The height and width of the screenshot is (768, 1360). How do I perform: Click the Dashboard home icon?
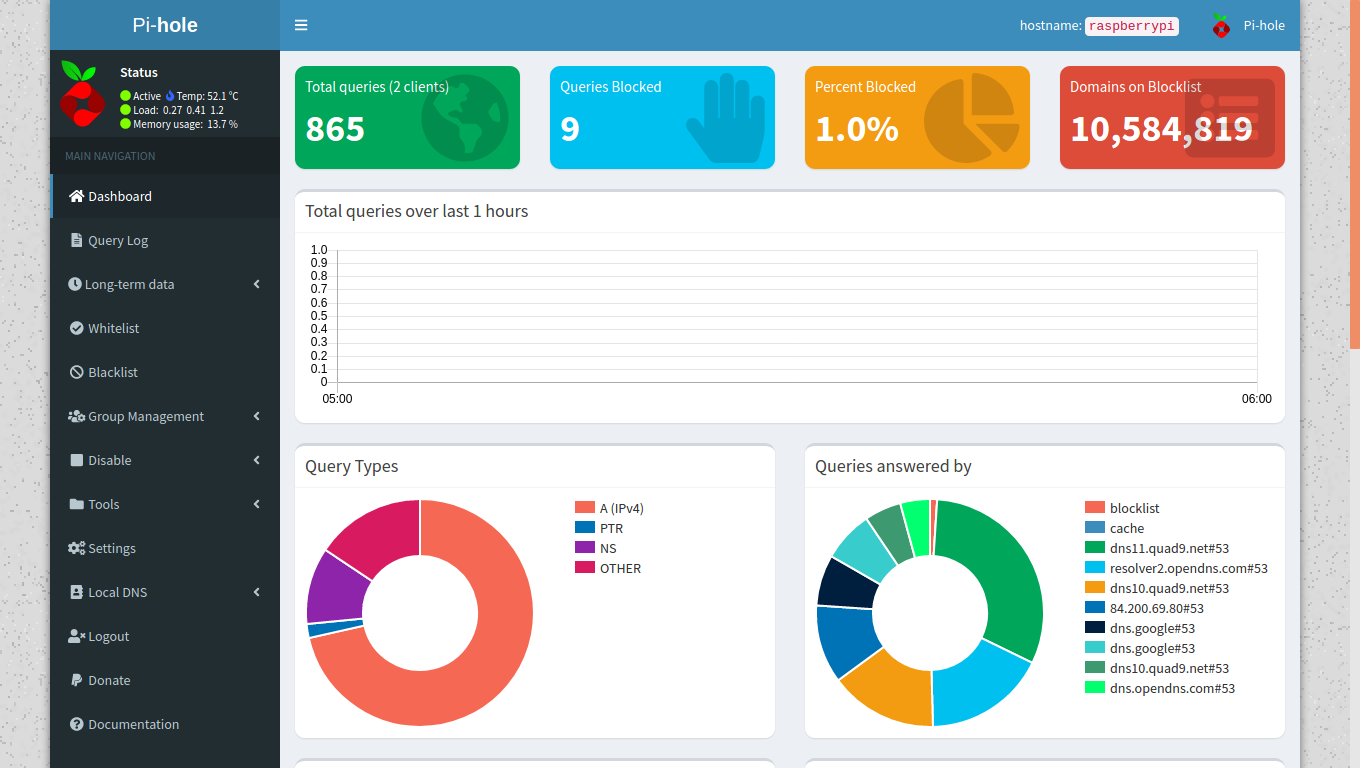pyautogui.click(x=76, y=196)
